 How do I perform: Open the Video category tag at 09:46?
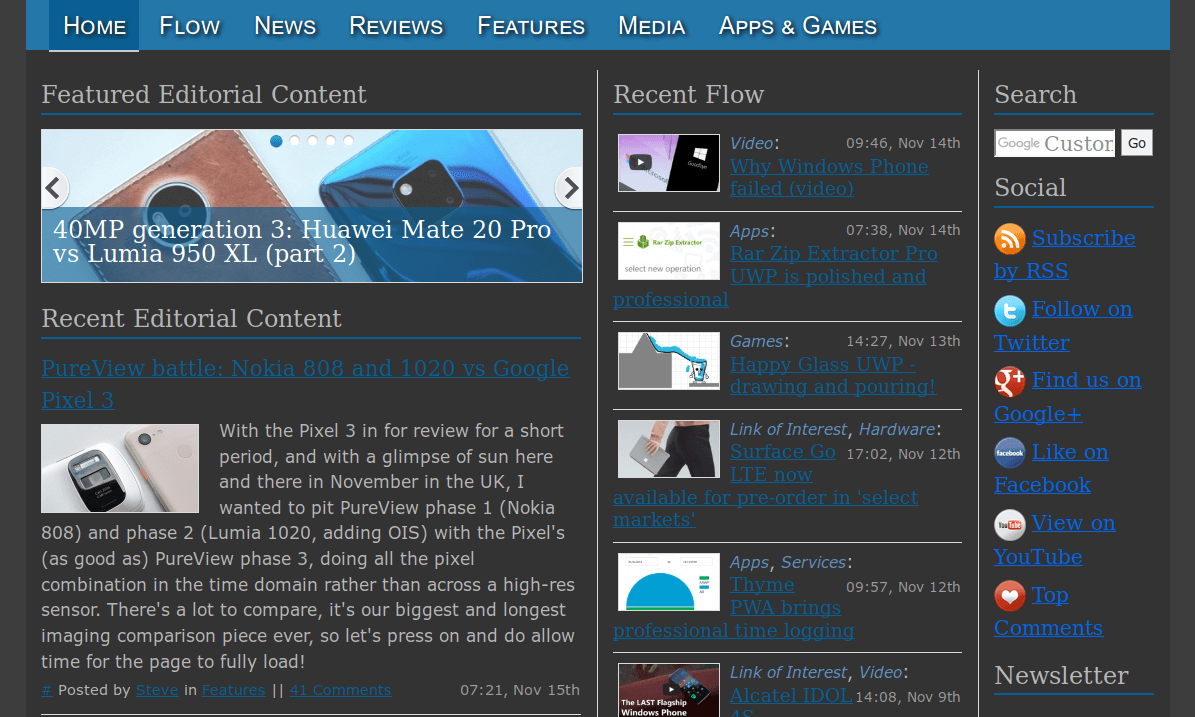751,143
